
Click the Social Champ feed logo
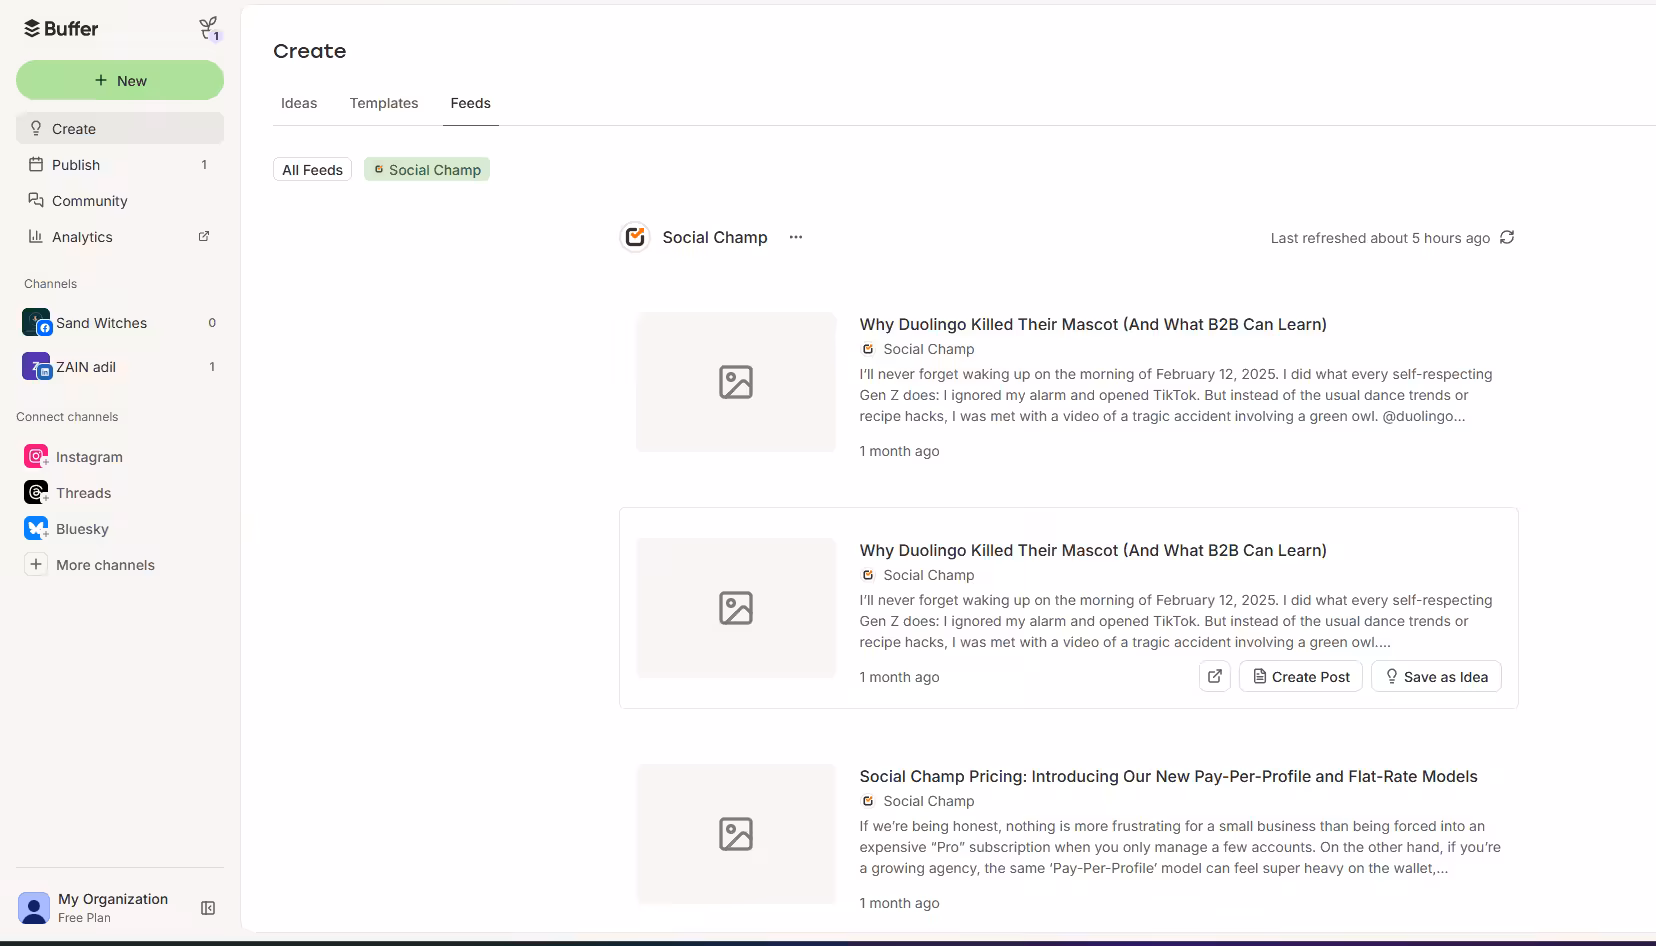[x=635, y=237]
